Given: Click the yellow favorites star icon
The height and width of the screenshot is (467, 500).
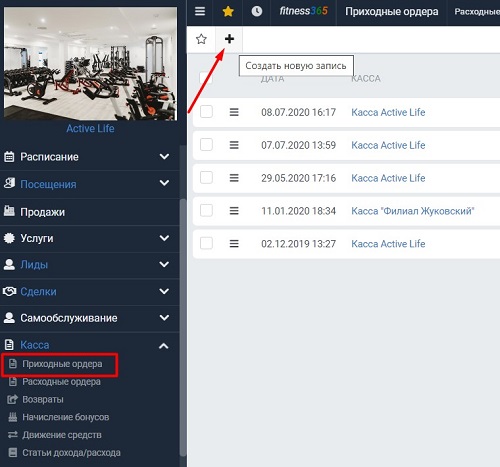Looking at the screenshot, I should [228, 11].
